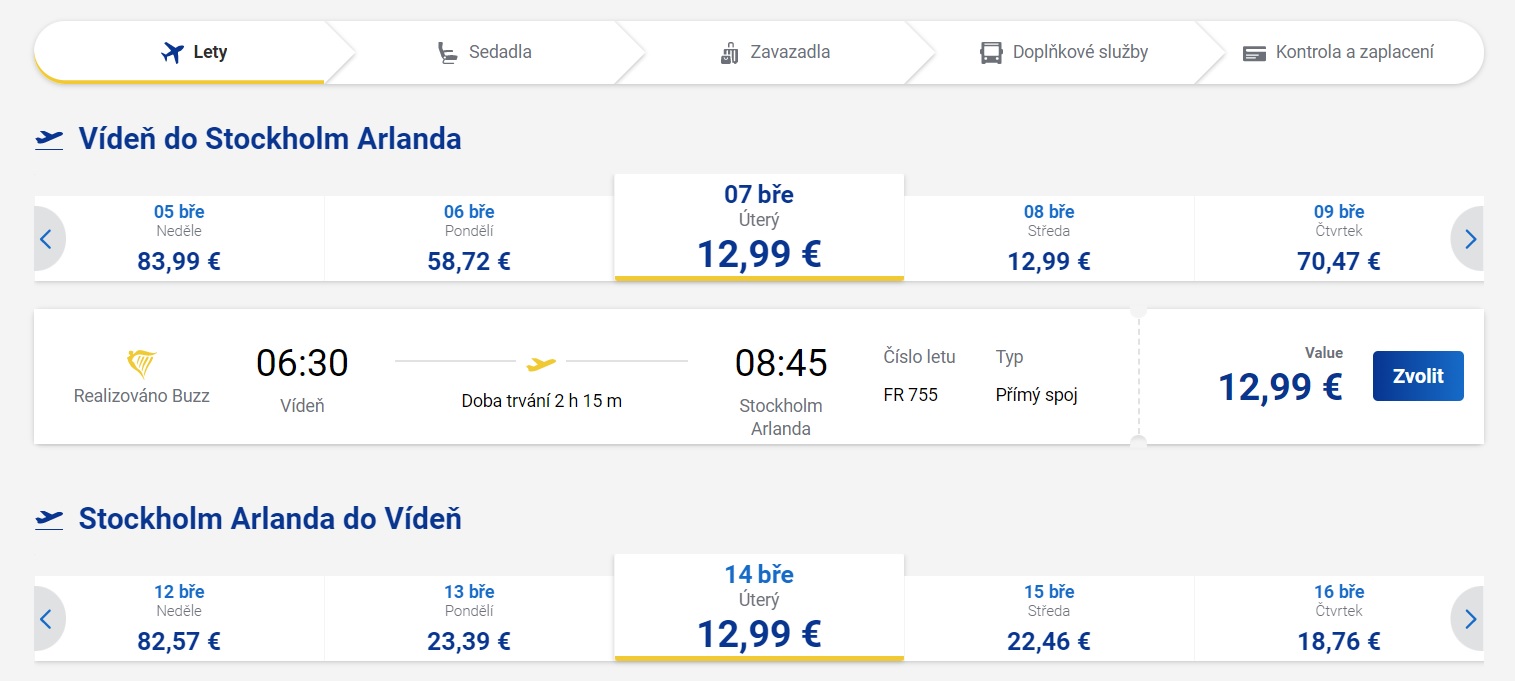Viewport: 1515px width, 681px height.
Task: Click the credit card icon beside Kontrola a zaplacení
Action: tap(1254, 53)
